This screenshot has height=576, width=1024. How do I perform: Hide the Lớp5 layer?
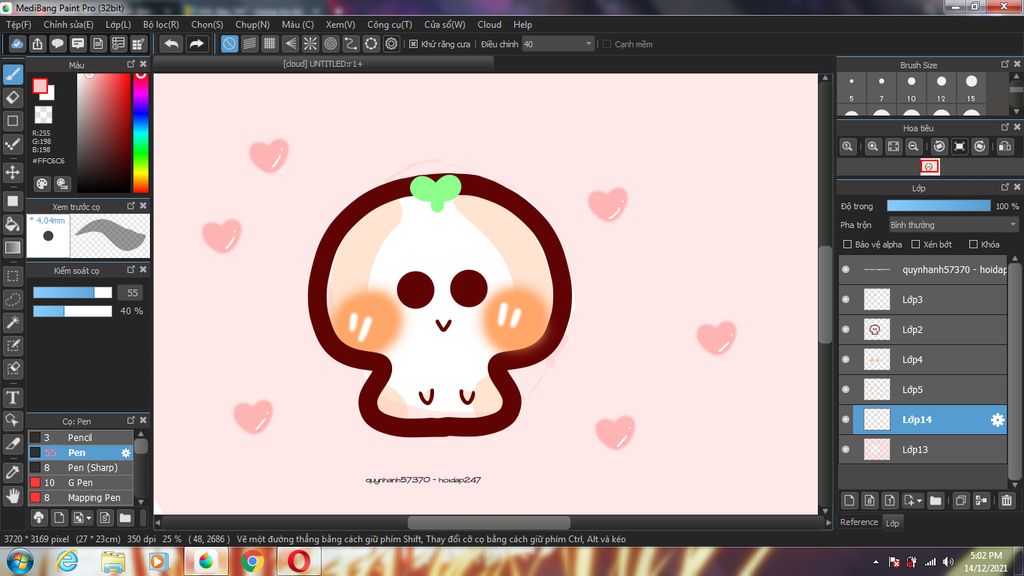[846, 390]
